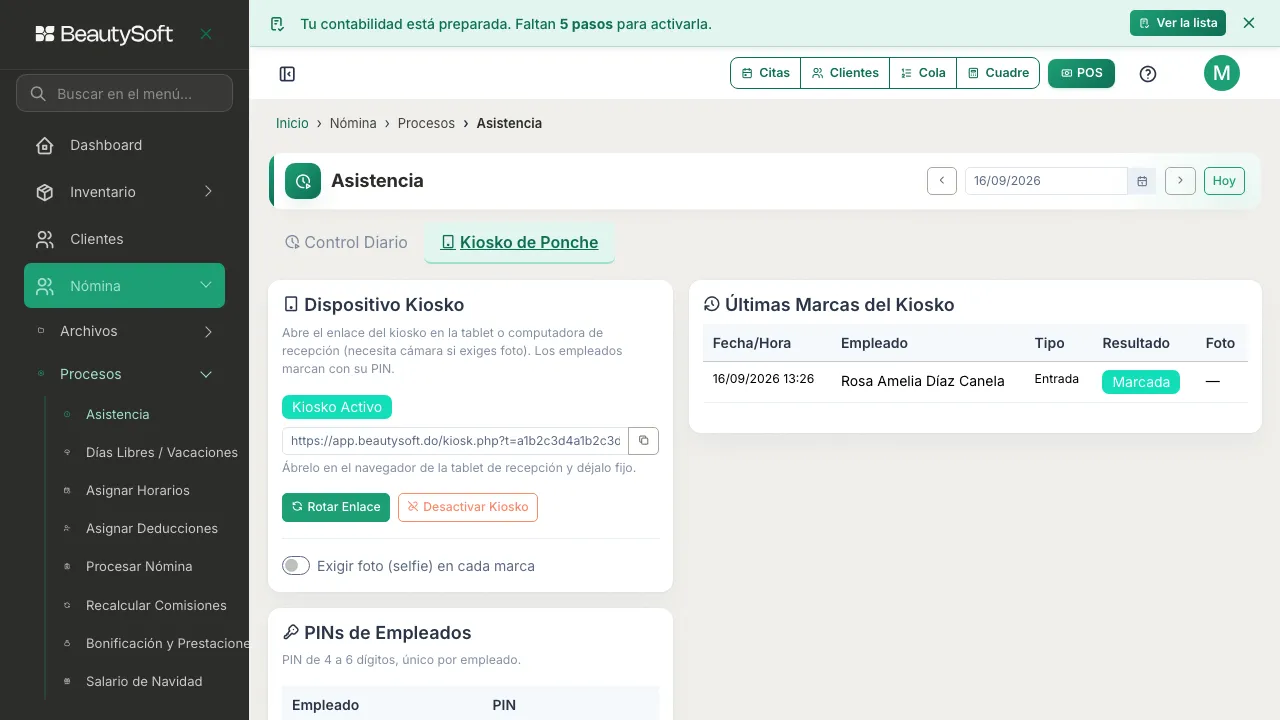
Task: Click Inicio breadcrumb link
Action: click(292, 123)
